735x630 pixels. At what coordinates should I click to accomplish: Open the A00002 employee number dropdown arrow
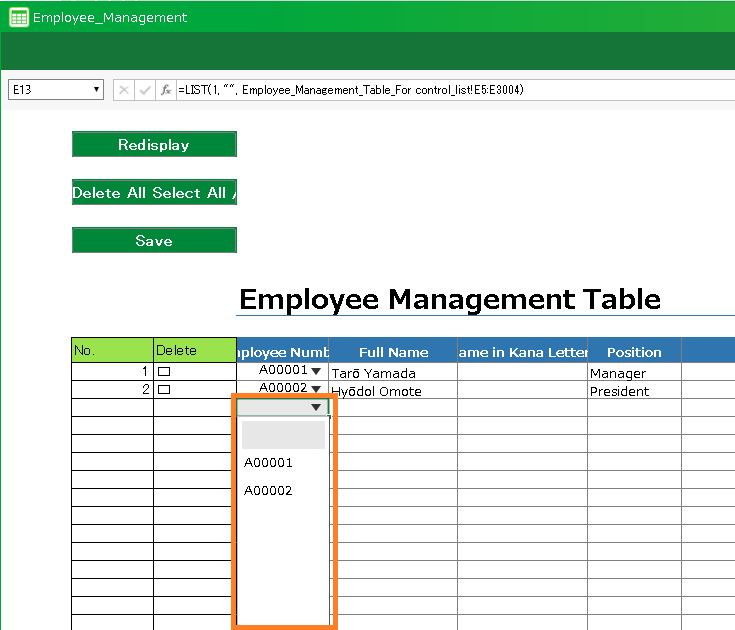316,390
